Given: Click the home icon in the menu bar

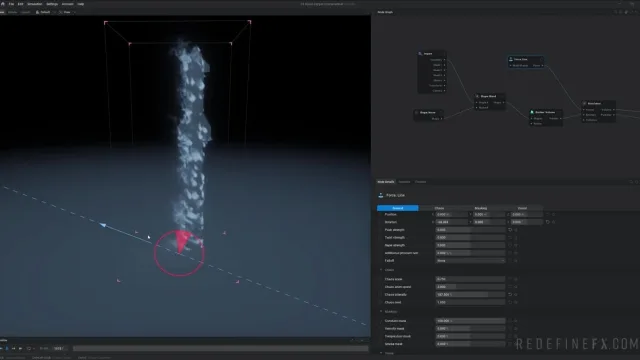Looking at the screenshot, I should 2,4.
